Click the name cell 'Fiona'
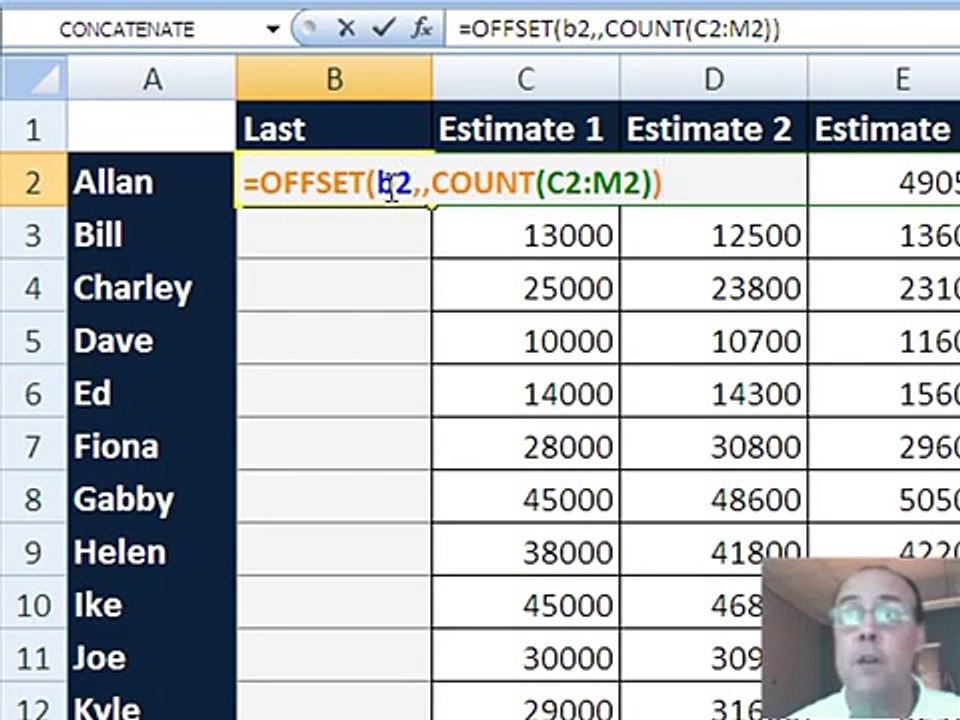The height and width of the screenshot is (720, 960). [x=152, y=446]
